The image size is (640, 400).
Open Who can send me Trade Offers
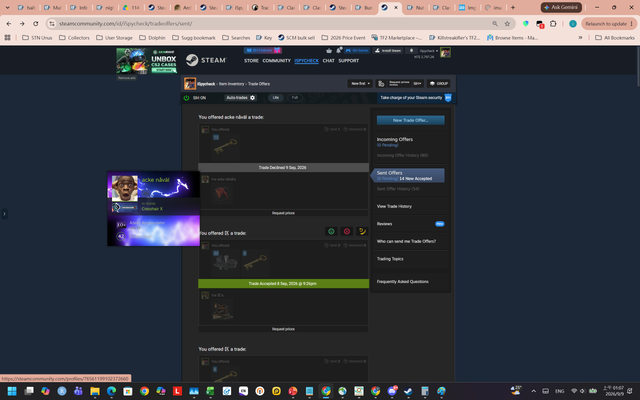406,241
